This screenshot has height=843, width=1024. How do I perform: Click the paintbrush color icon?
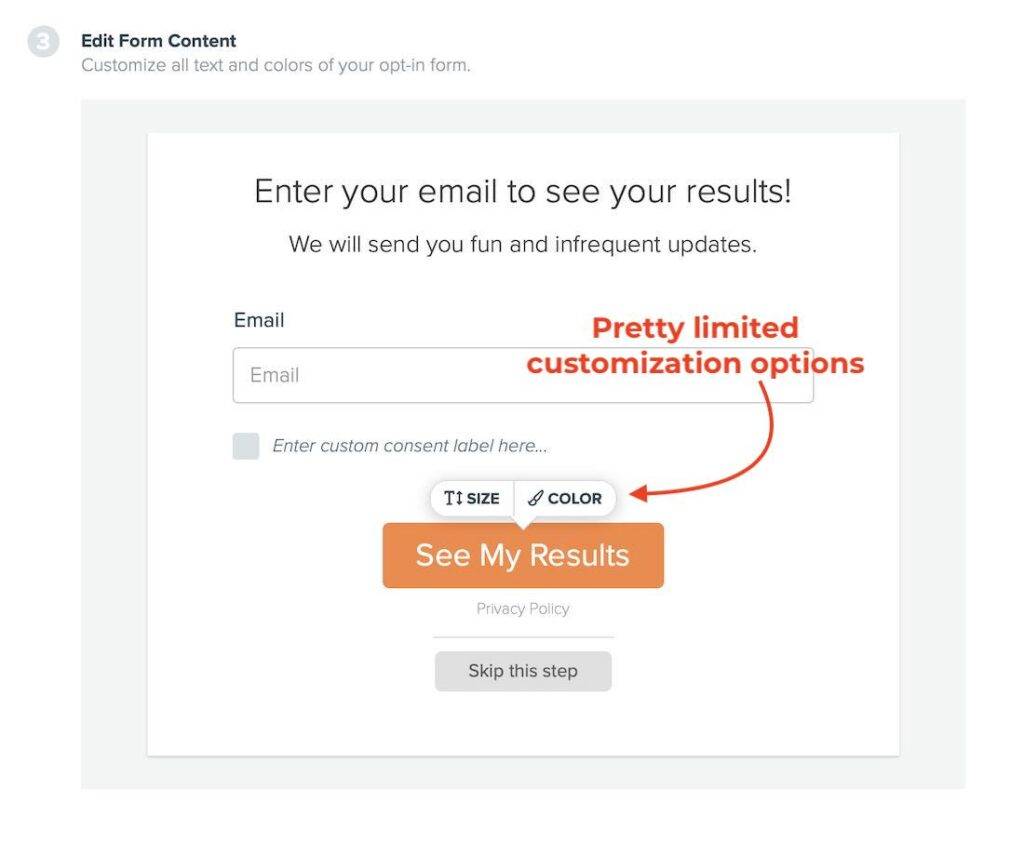(x=536, y=498)
